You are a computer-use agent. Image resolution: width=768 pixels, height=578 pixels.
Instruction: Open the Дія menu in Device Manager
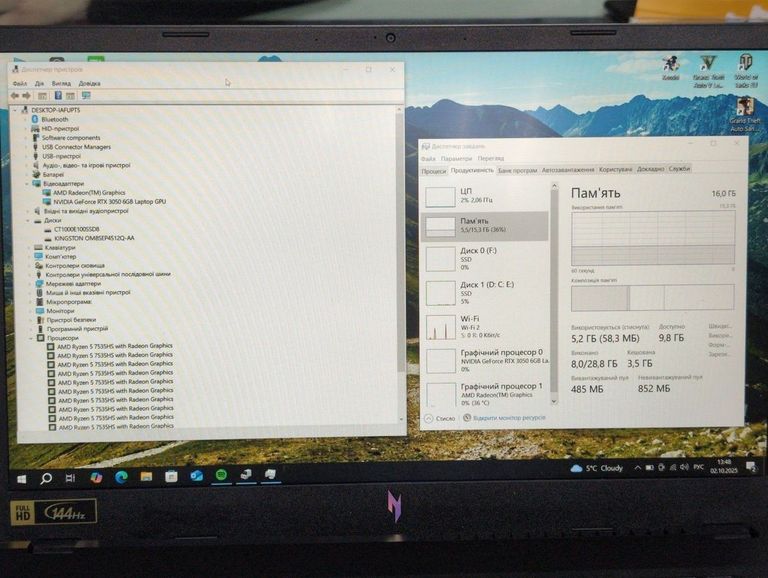(39, 83)
